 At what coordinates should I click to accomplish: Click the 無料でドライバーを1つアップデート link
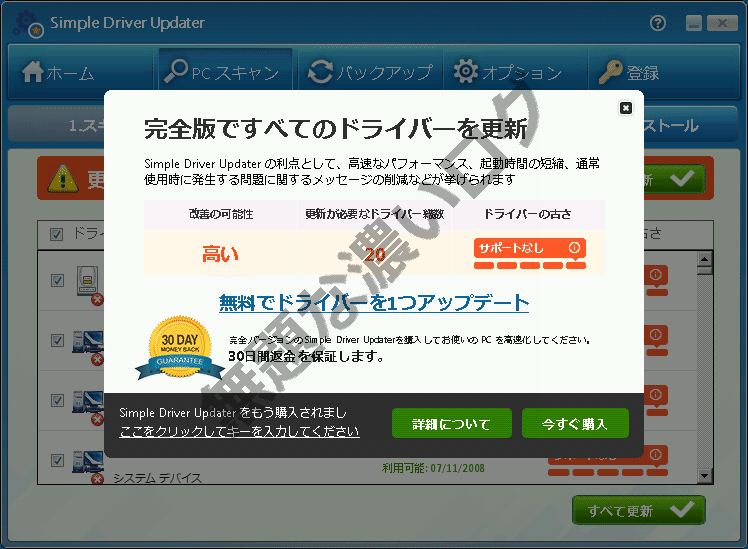pyautogui.click(x=374, y=303)
